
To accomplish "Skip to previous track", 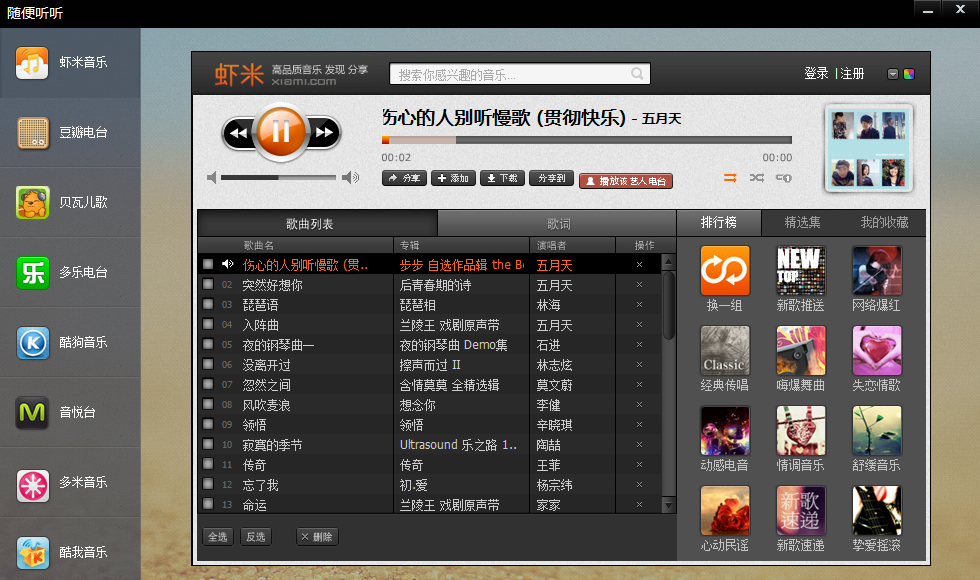I will [238, 132].
